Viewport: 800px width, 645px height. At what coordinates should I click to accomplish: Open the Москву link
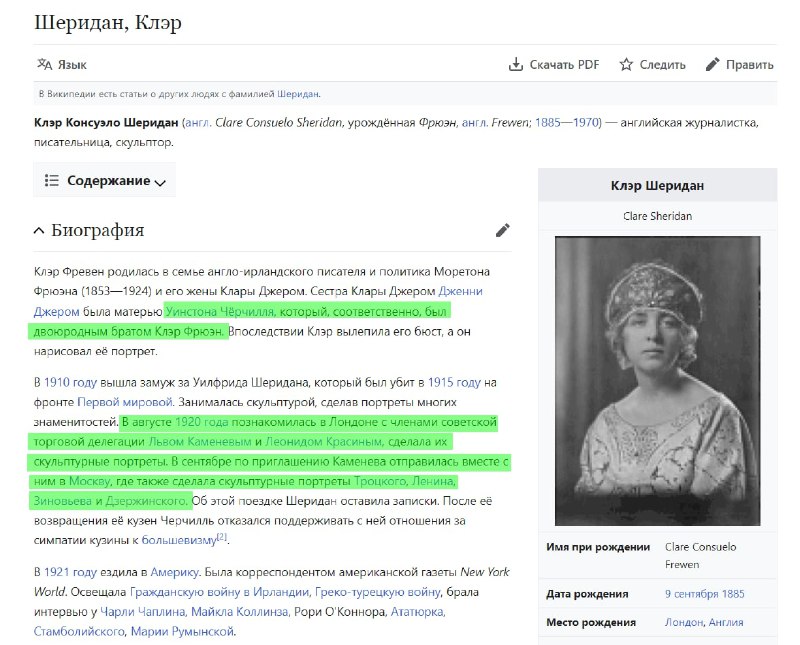point(89,481)
